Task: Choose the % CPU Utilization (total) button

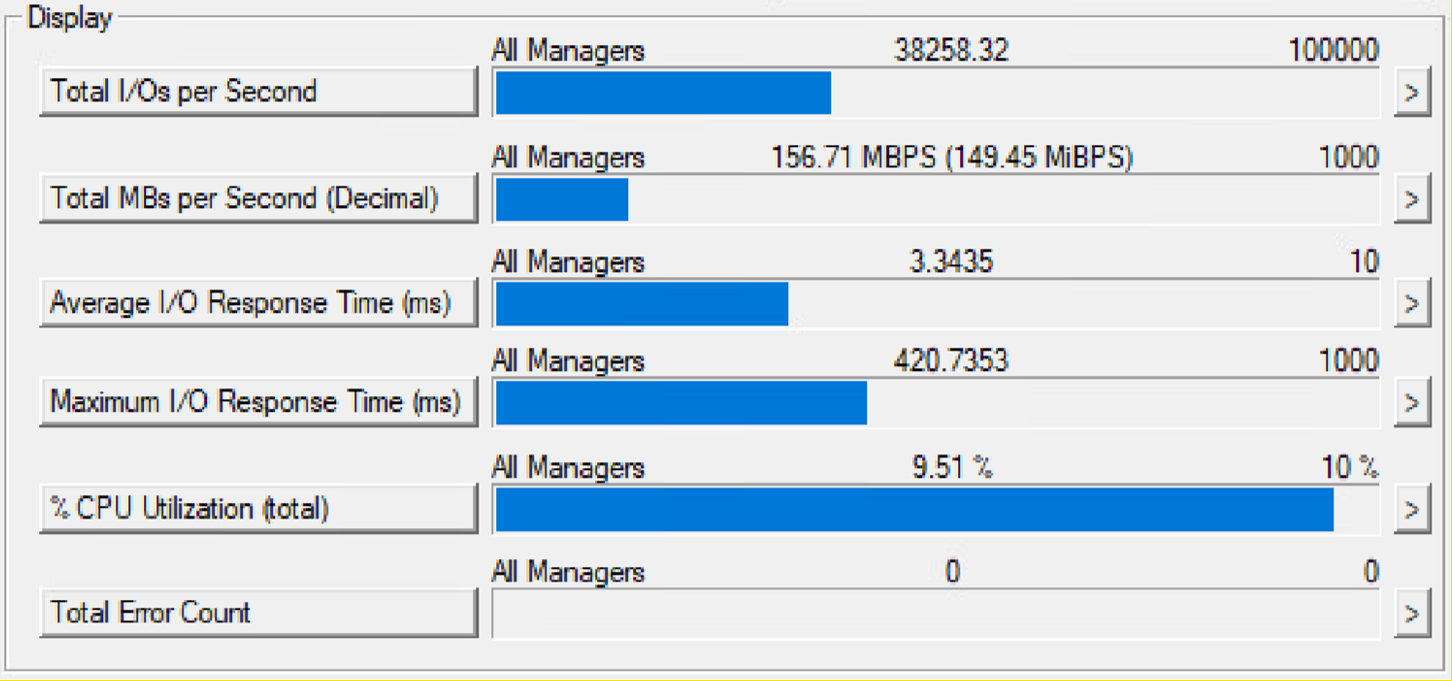Action: click(259, 509)
